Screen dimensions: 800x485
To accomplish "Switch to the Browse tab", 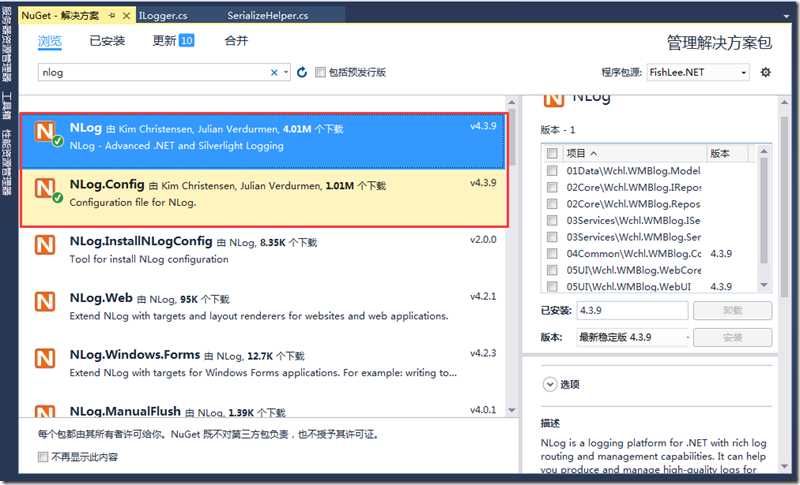I will pyautogui.click(x=49, y=41).
